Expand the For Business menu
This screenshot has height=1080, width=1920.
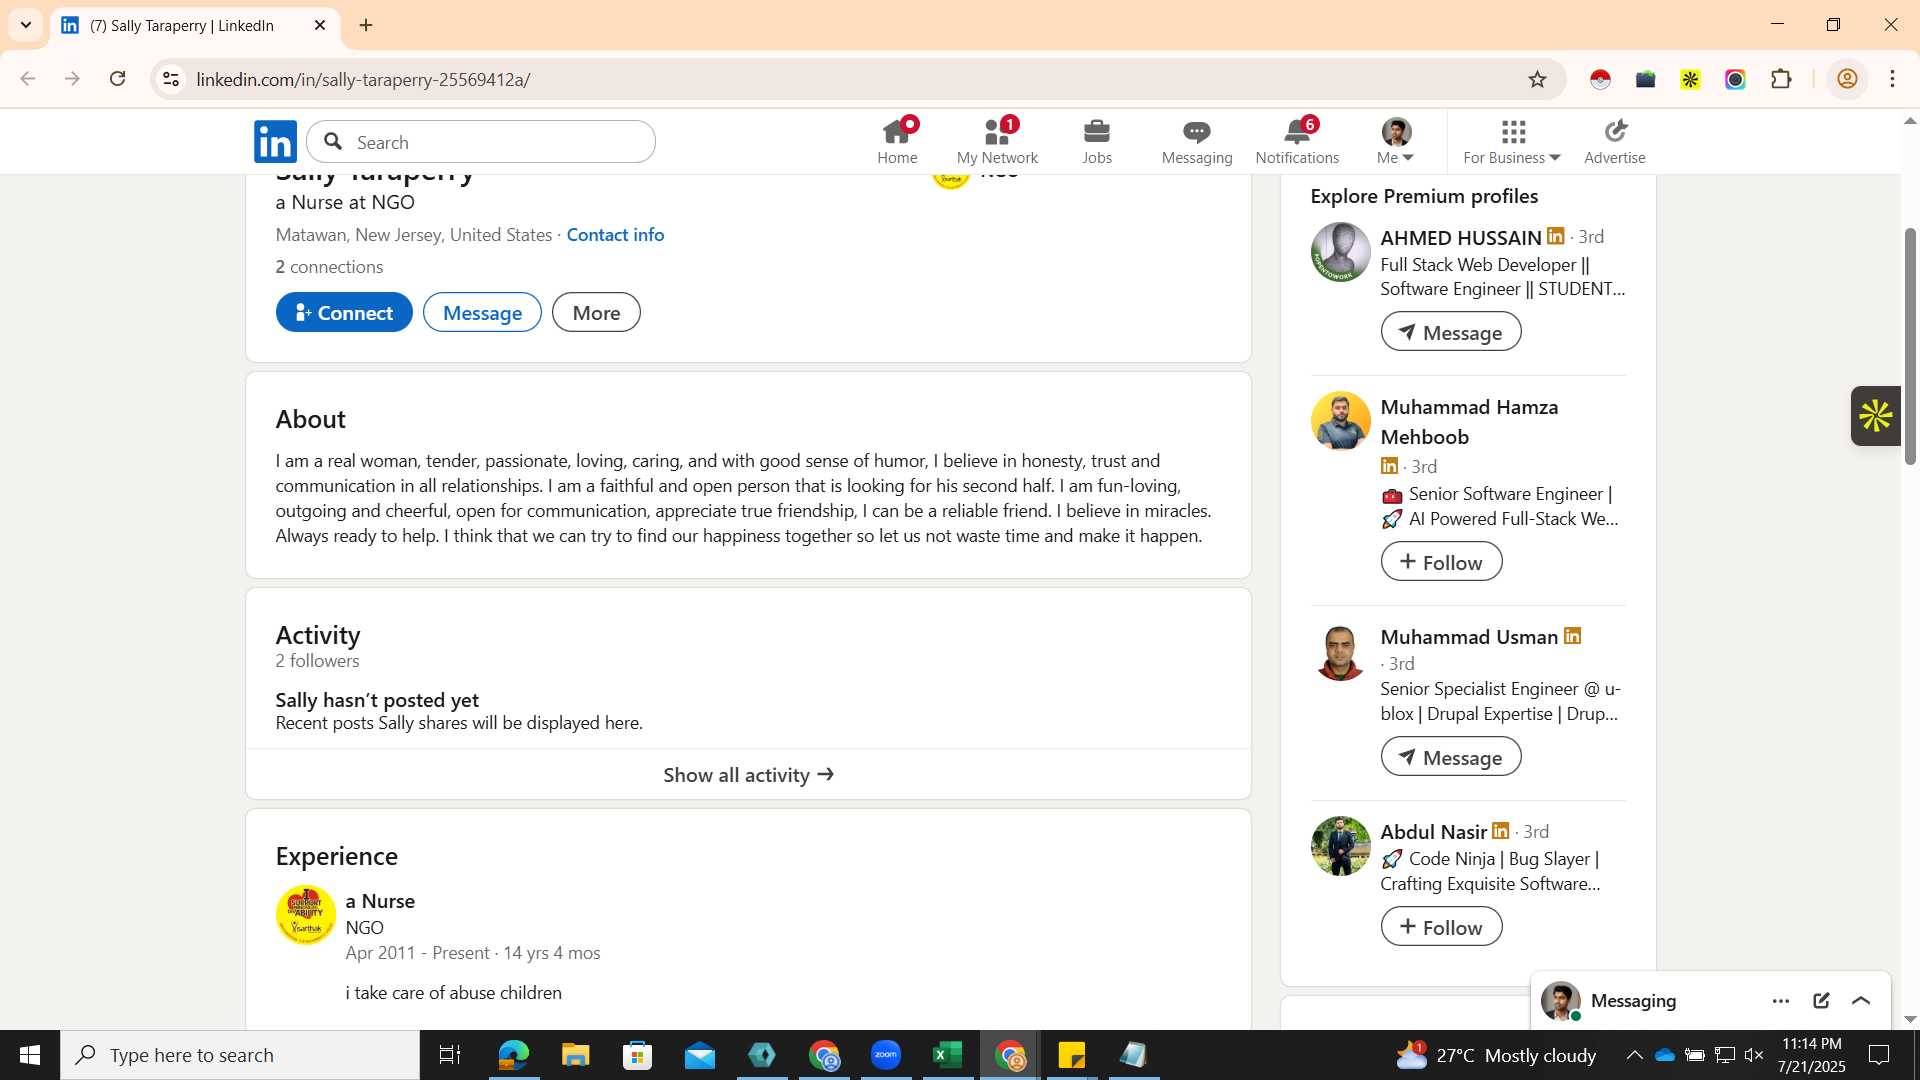click(x=1512, y=141)
